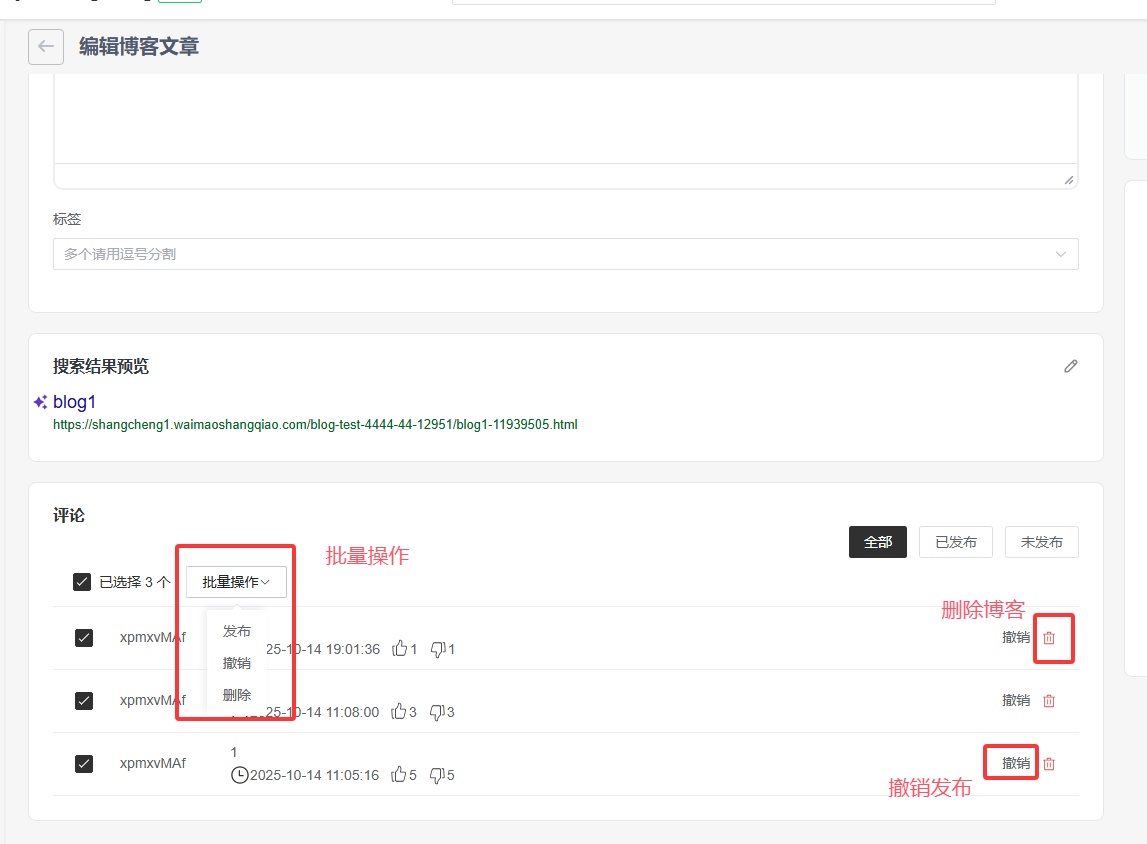Choose 发布 from the batch operations menu
Viewport: 1147px width, 844px height.
[x=237, y=631]
